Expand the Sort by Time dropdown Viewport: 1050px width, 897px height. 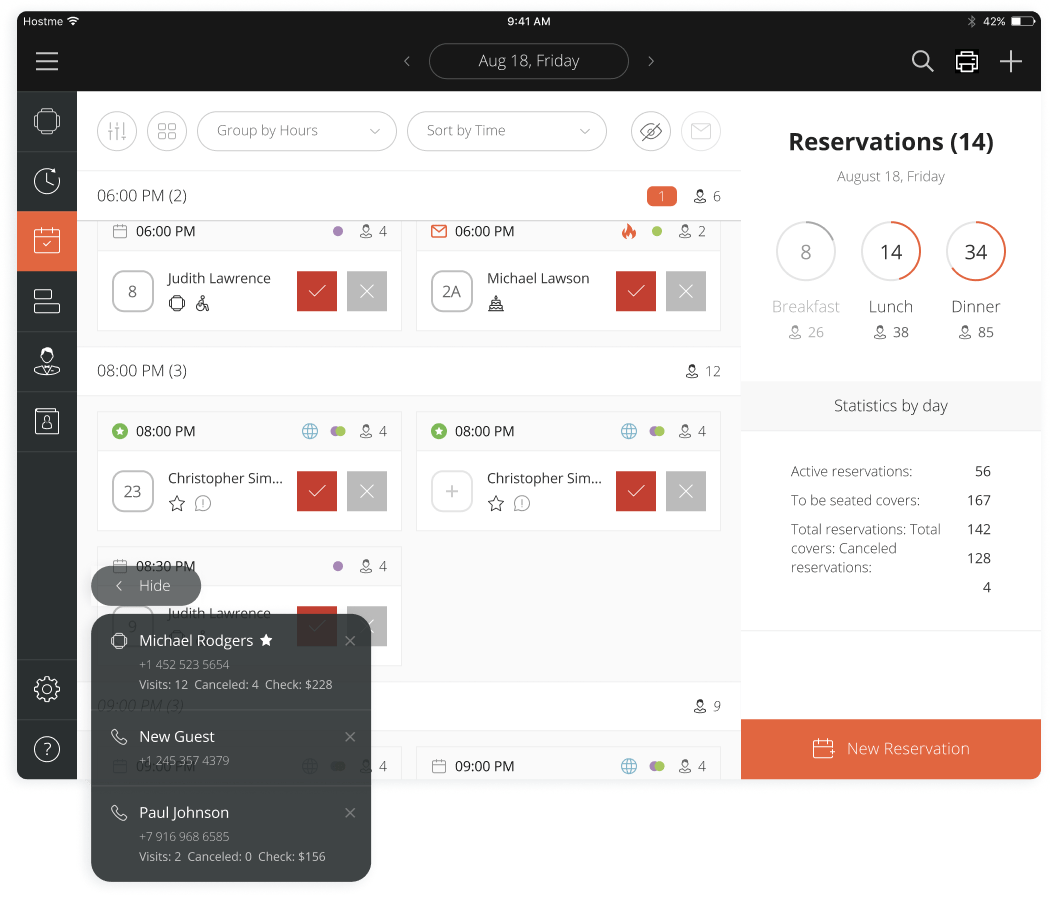507,131
